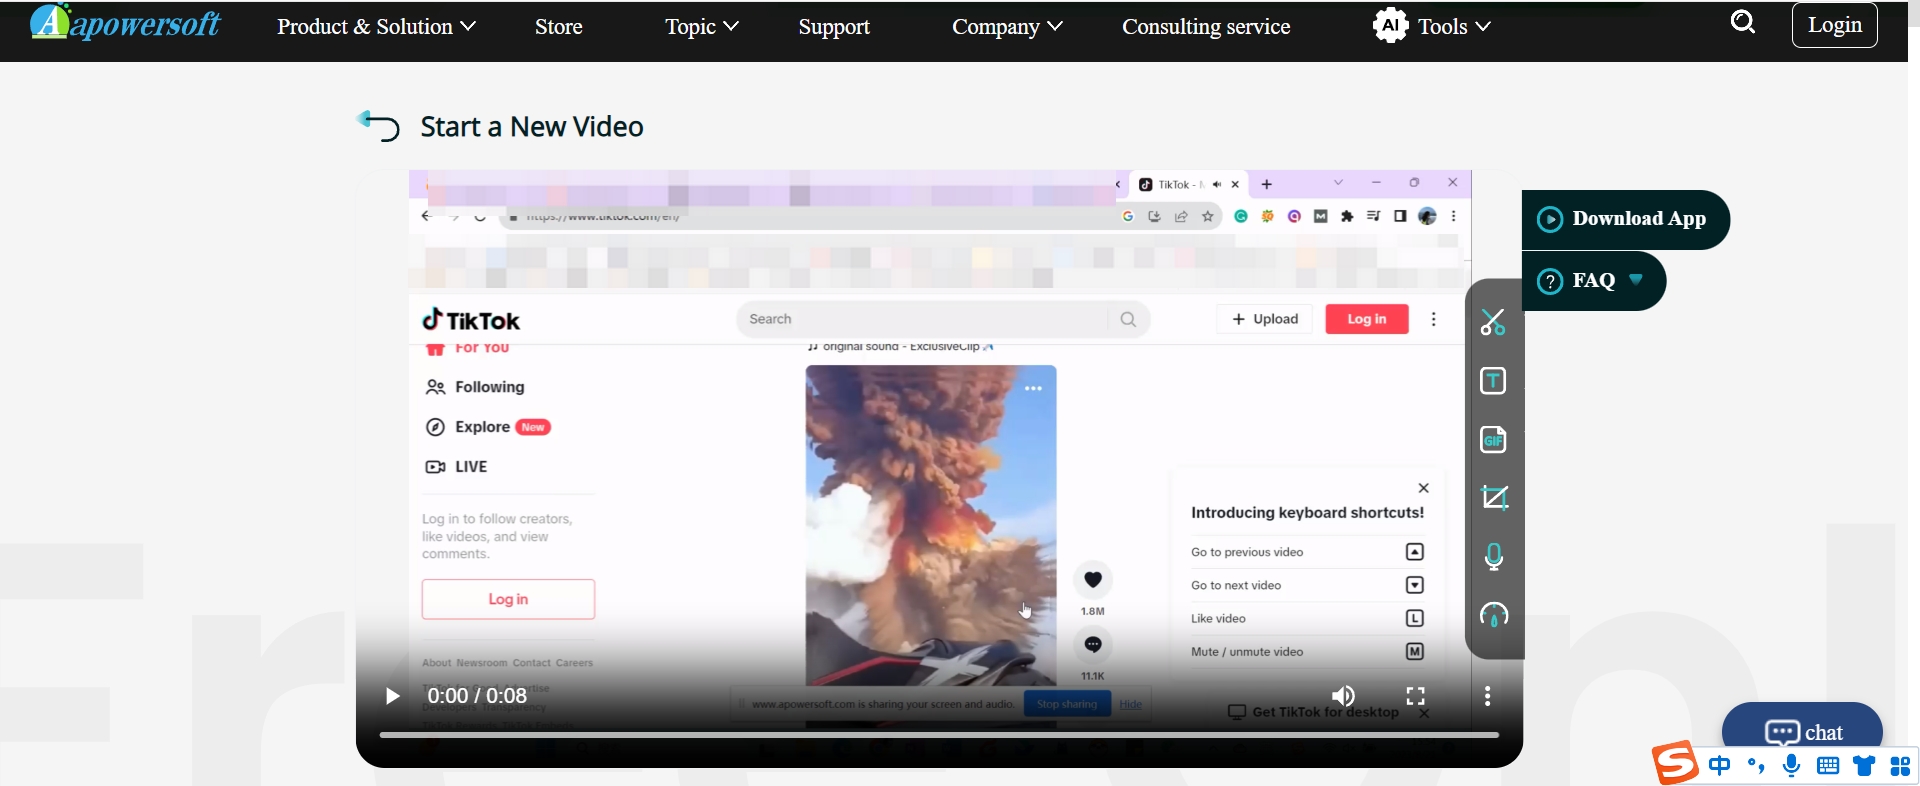Click the Apowersoft logo
Screen dimensions: 1920x786
click(126, 22)
